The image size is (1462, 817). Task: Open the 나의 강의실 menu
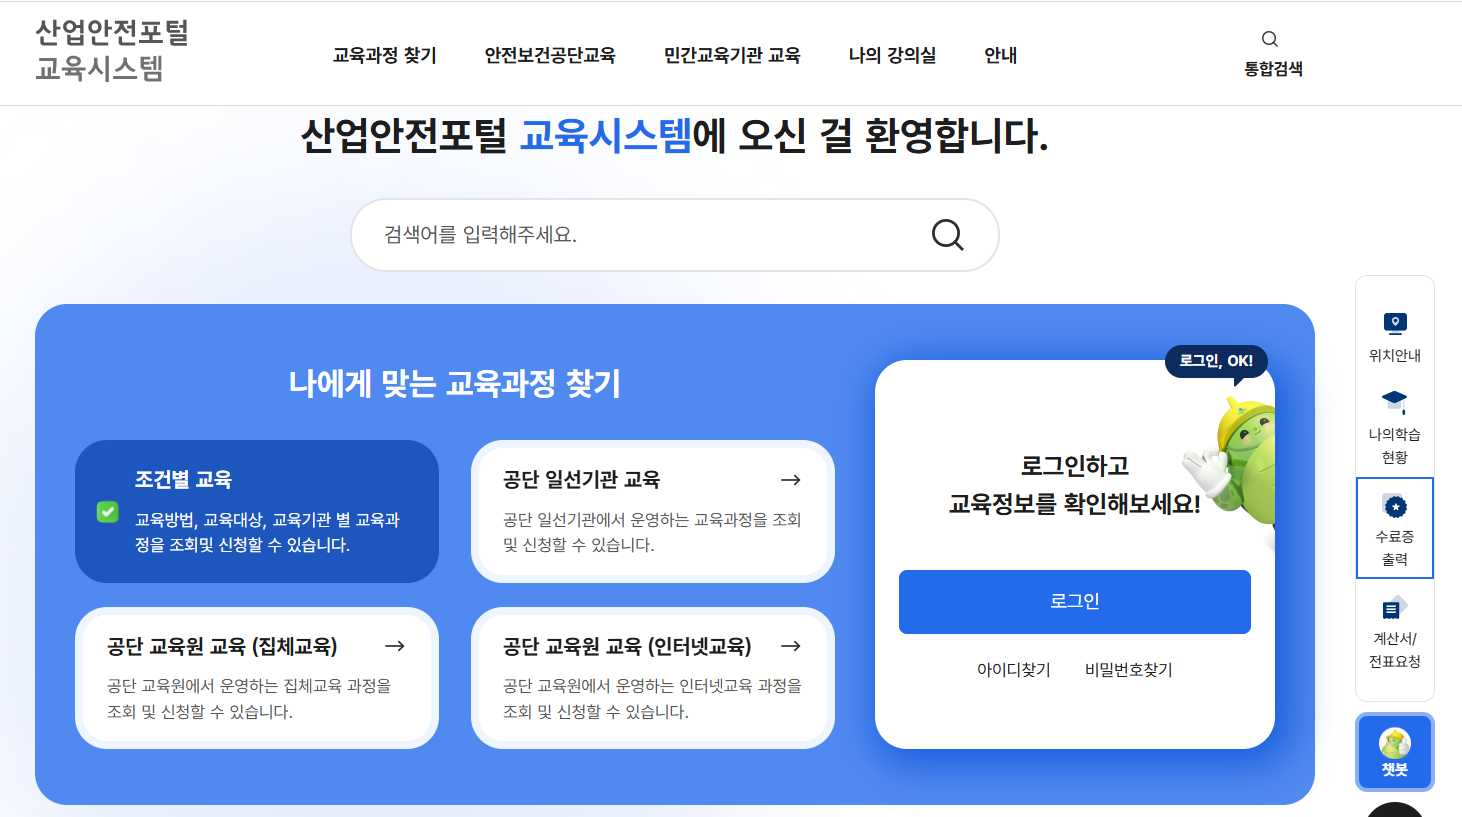pos(892,56)
